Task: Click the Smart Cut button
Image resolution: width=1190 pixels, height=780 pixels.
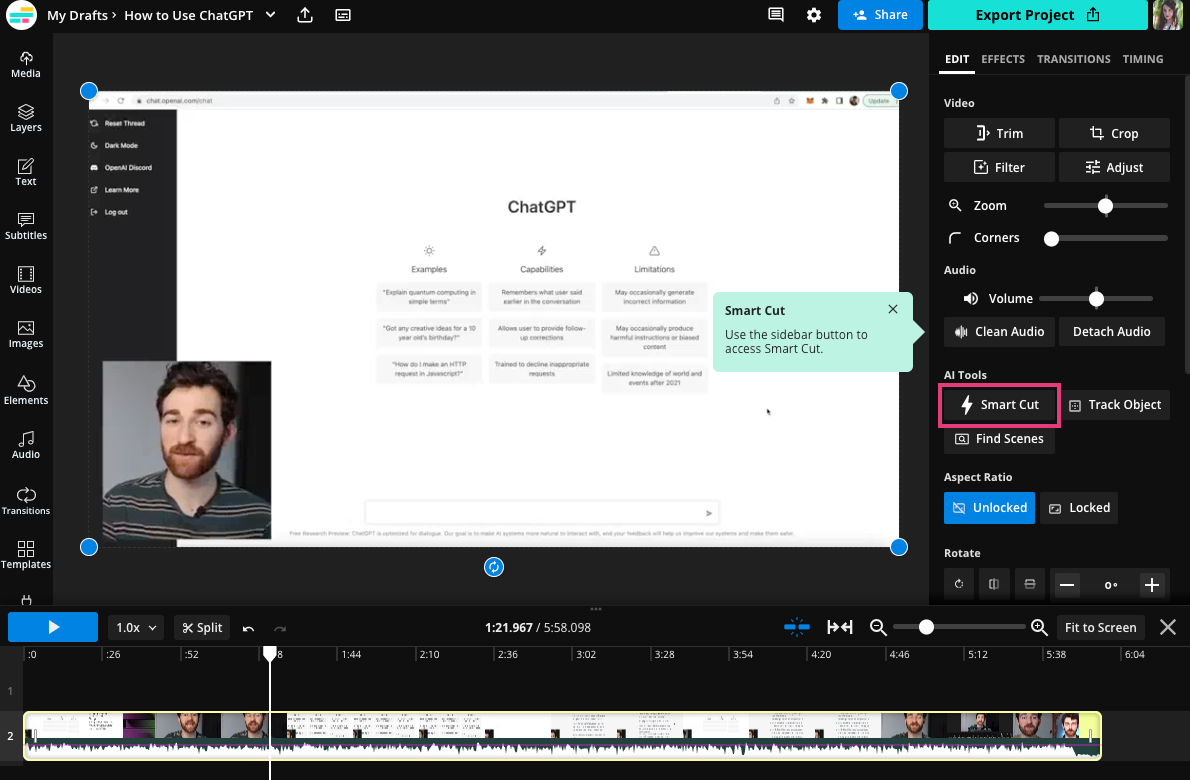Action: tap(1000, 405)
